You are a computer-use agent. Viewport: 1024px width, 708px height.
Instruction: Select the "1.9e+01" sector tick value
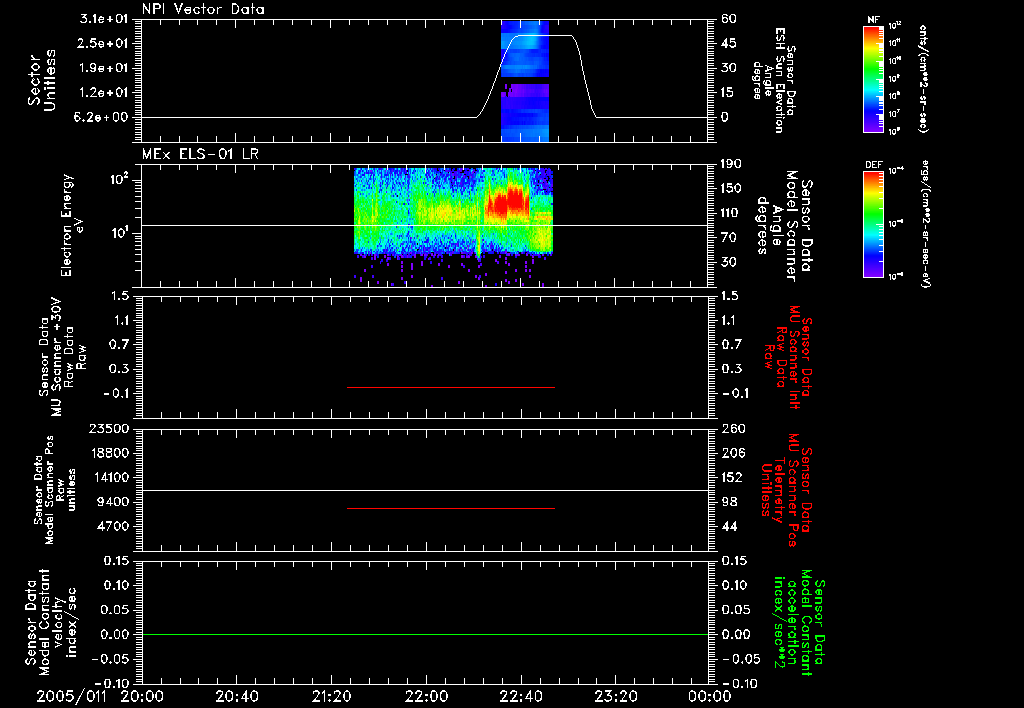(x=104, y=68)
